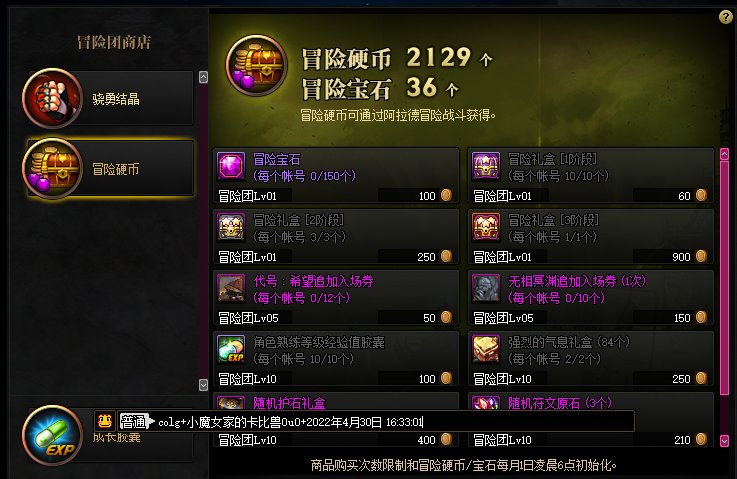Open the 成长胶囊 EXP shop tab
The image size is (737, 479).
coord(109,435)
